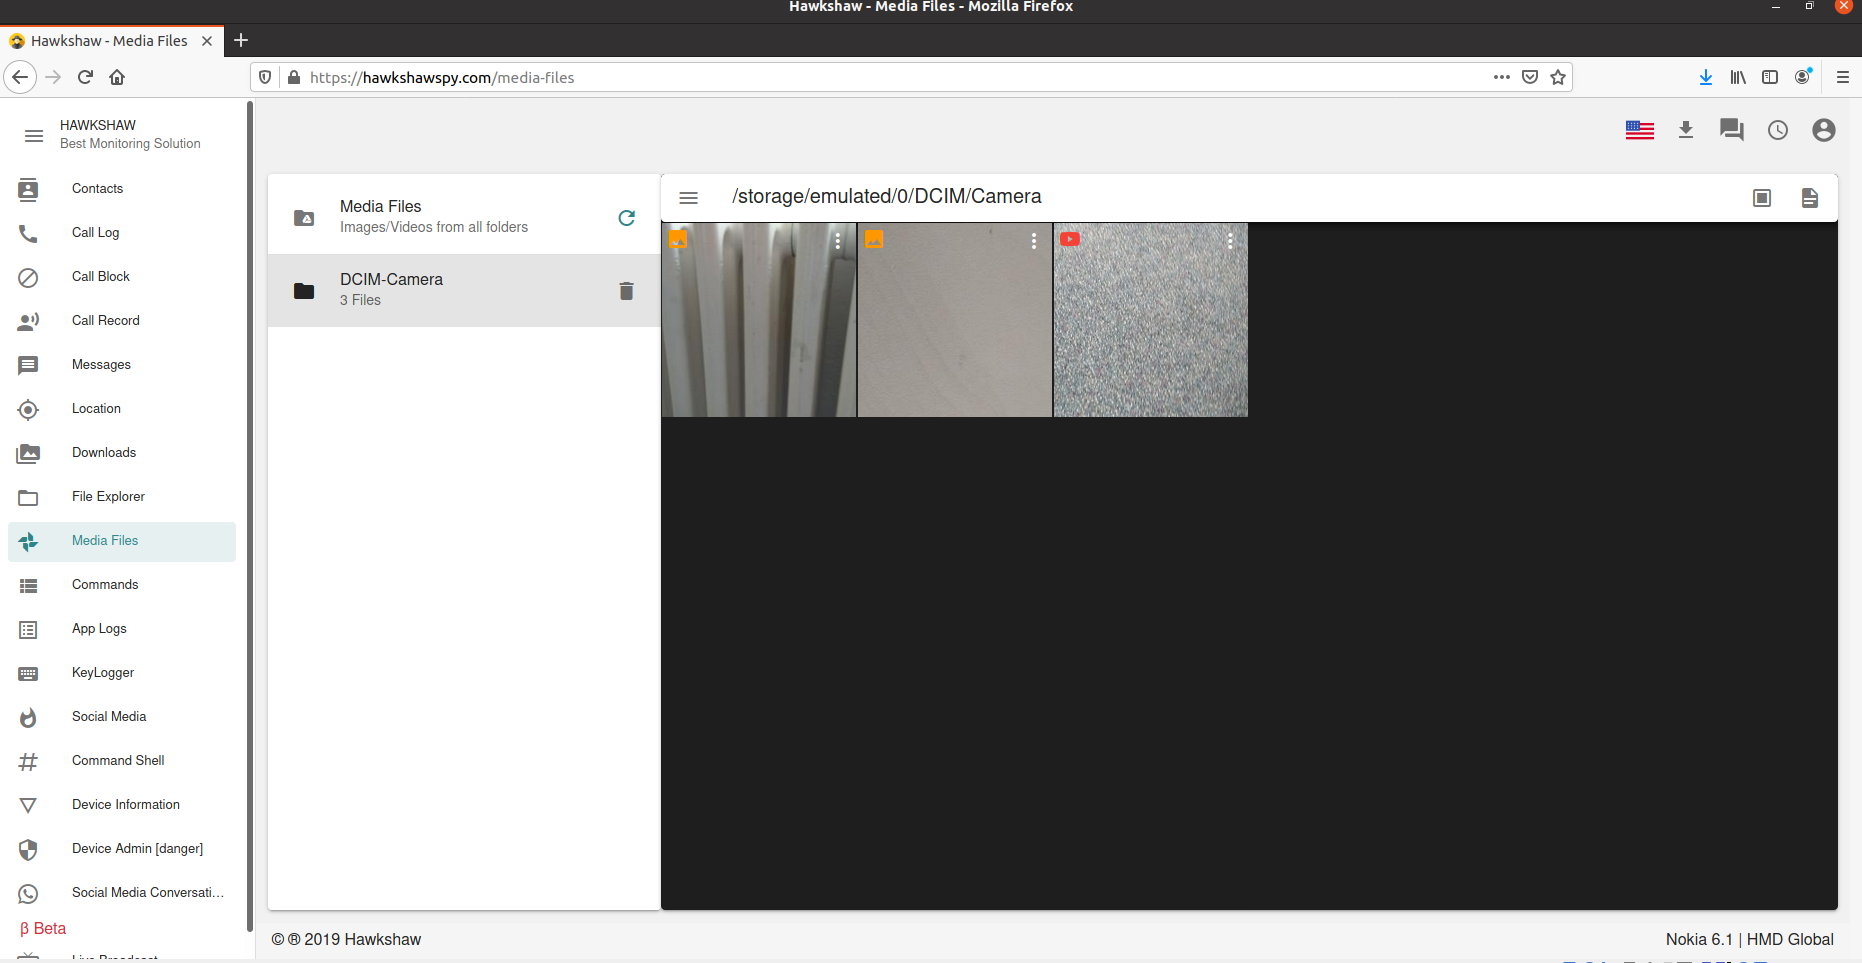Open the Firefox application menu
This screenshot has width=1862, height=963.
coord(1843,77)
